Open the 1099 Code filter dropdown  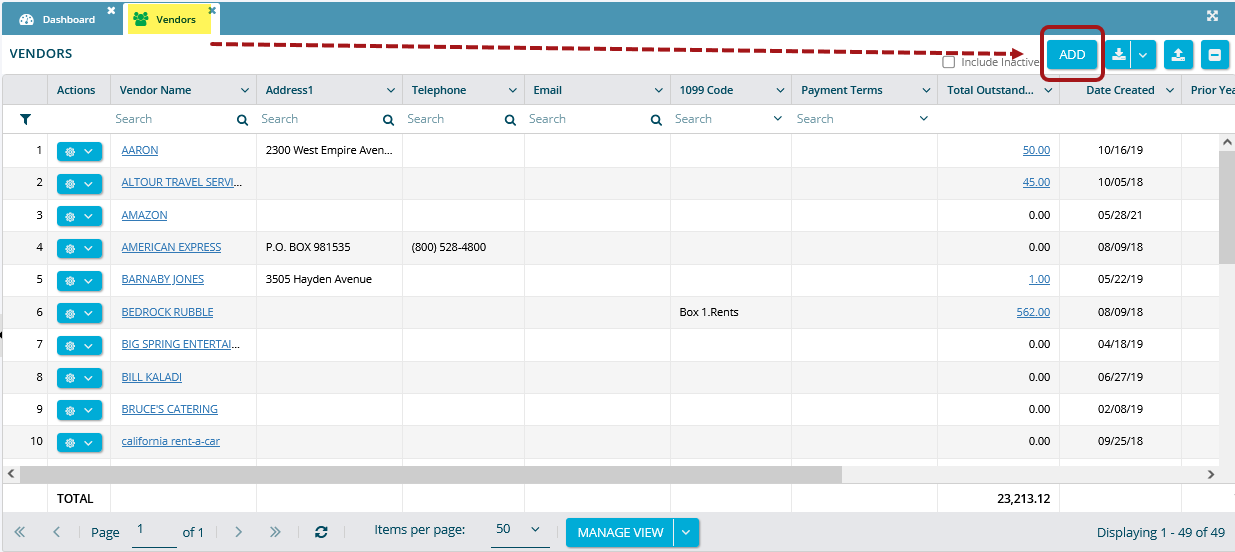click(x=779, y=119)
